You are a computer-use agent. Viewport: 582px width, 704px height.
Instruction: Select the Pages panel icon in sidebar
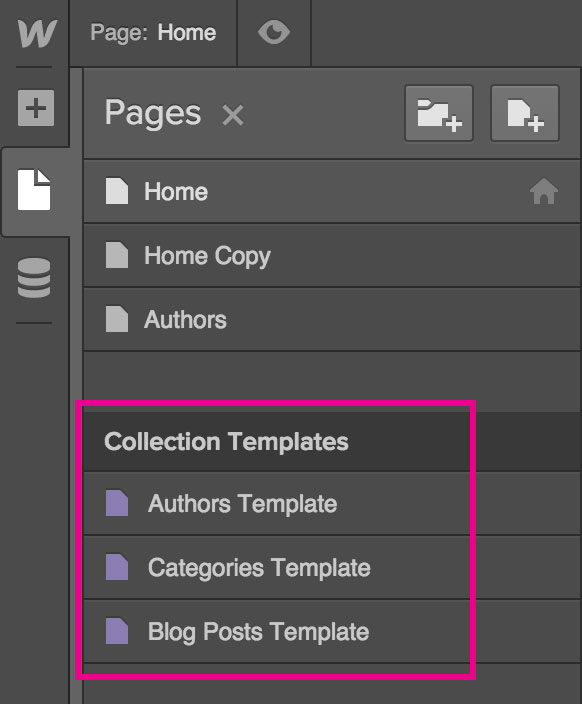pyautogui.click(x=34, y=189)
